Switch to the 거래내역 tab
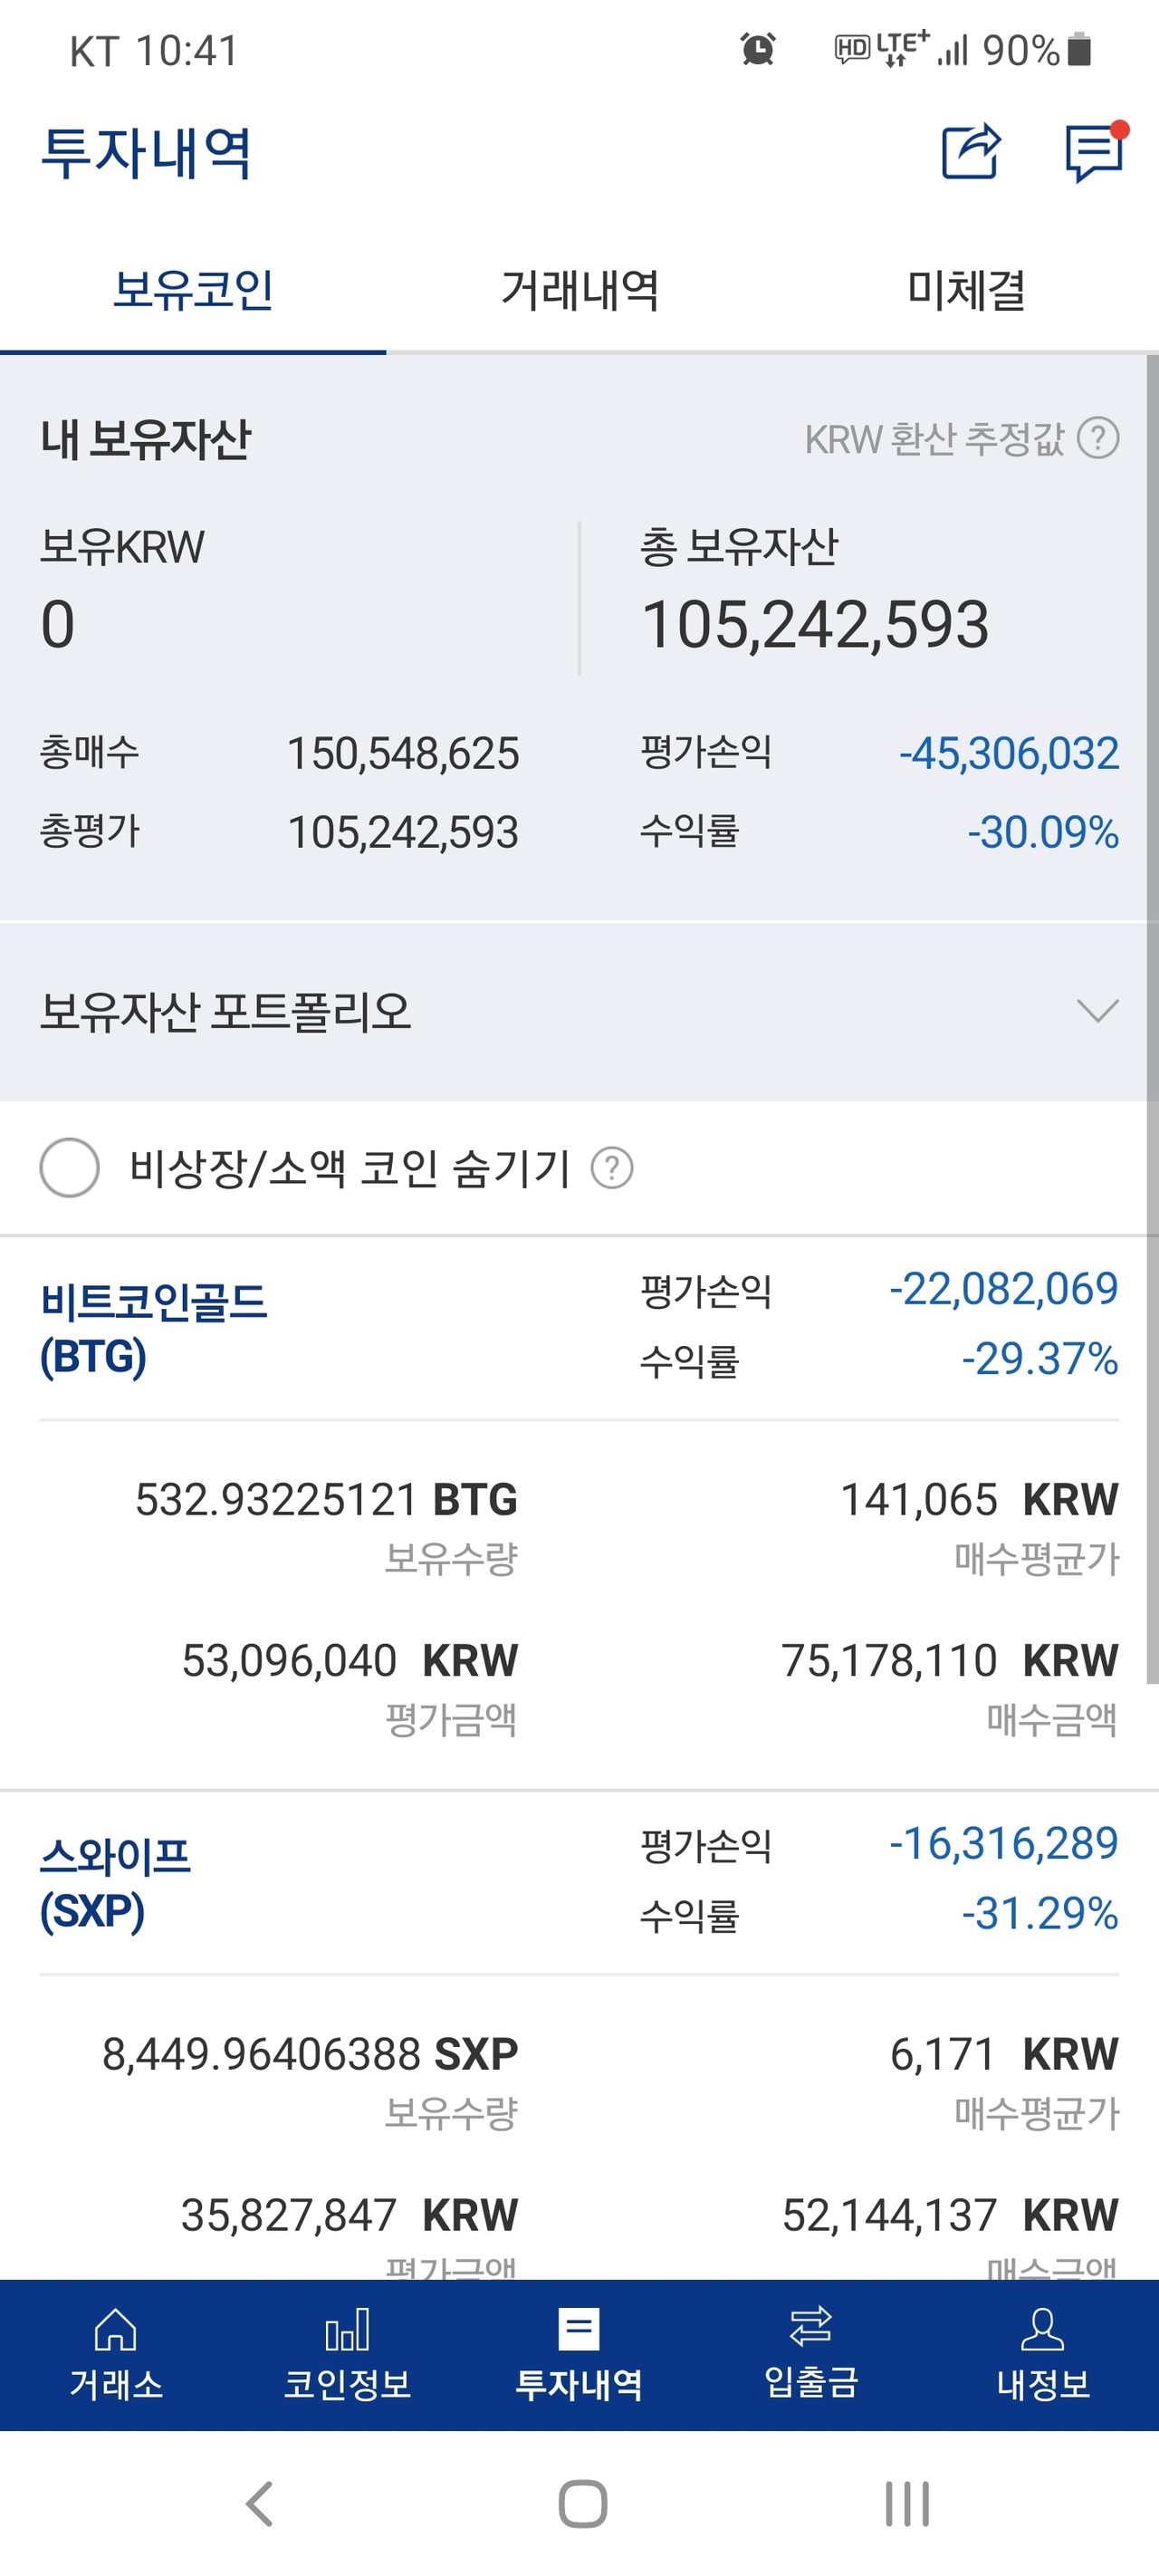Viewport: 1159px width, 2576px height. [579, 290]
